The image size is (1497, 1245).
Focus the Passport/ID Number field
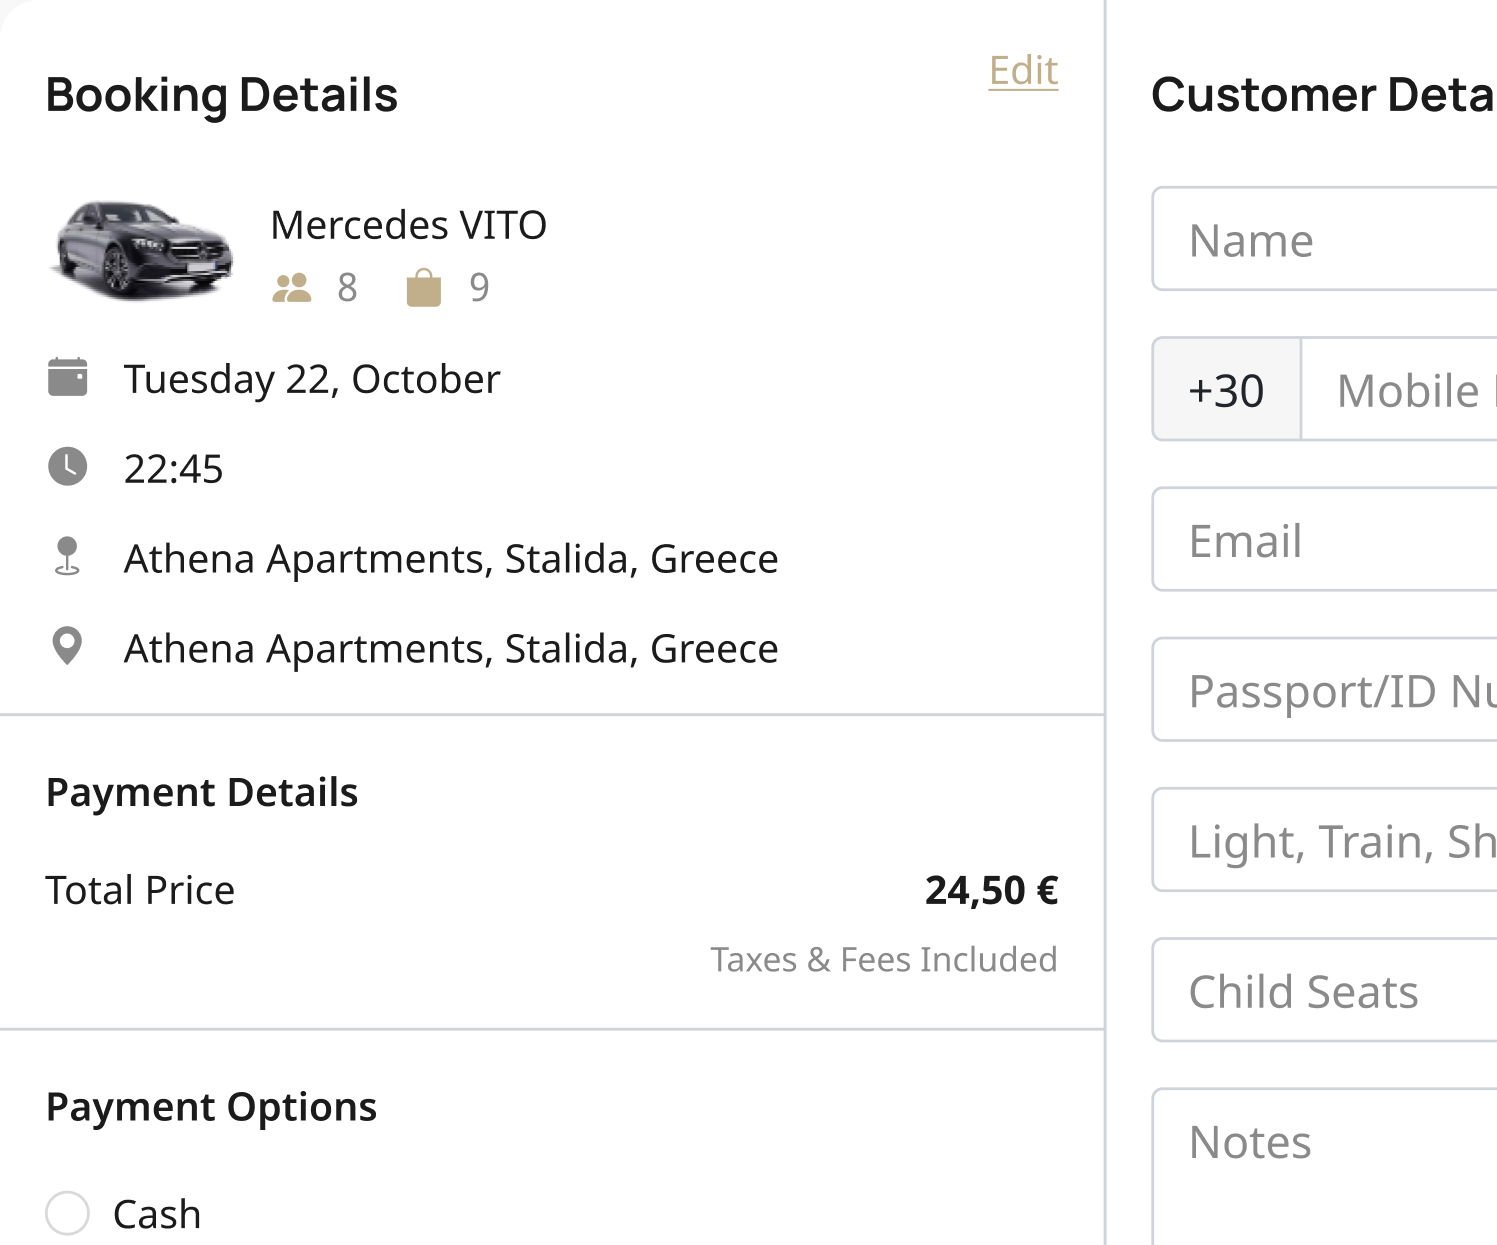pyautogui.click(x=1325, y=689)
